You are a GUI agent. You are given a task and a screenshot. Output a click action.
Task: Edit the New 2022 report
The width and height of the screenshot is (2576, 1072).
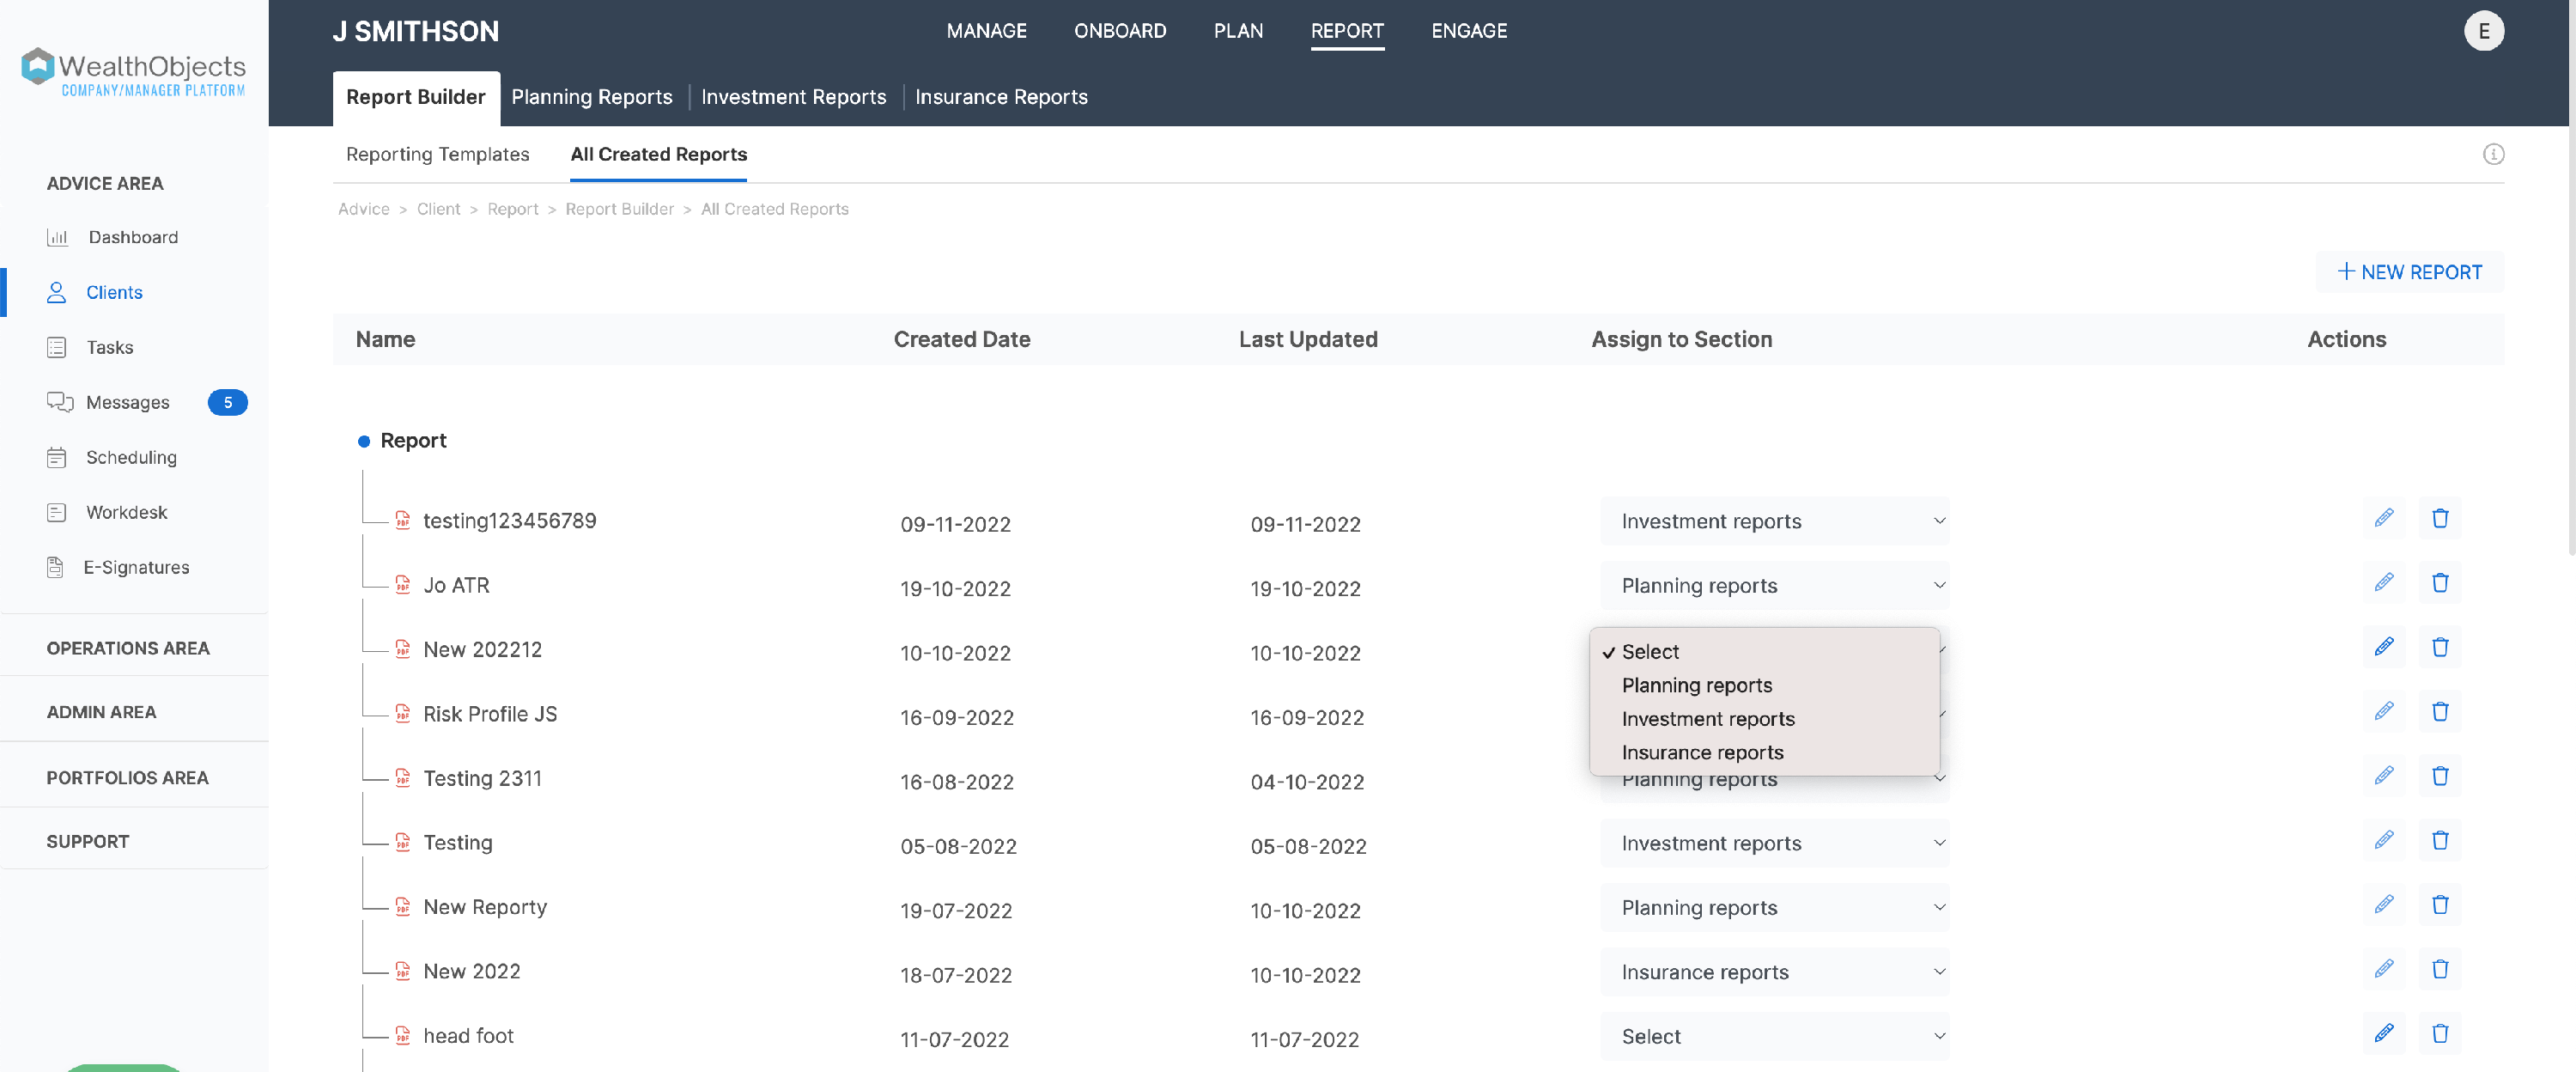(x=2384, y=969)
